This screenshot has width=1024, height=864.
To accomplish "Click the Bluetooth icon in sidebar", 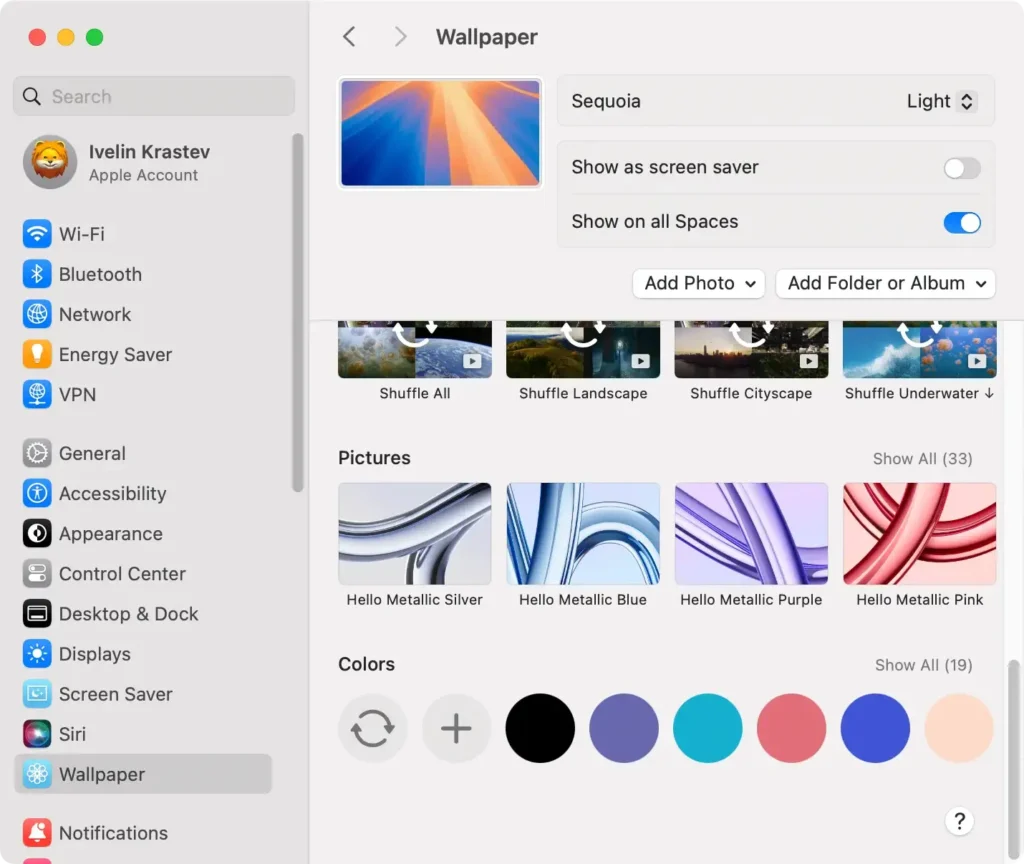I will 37,274.
